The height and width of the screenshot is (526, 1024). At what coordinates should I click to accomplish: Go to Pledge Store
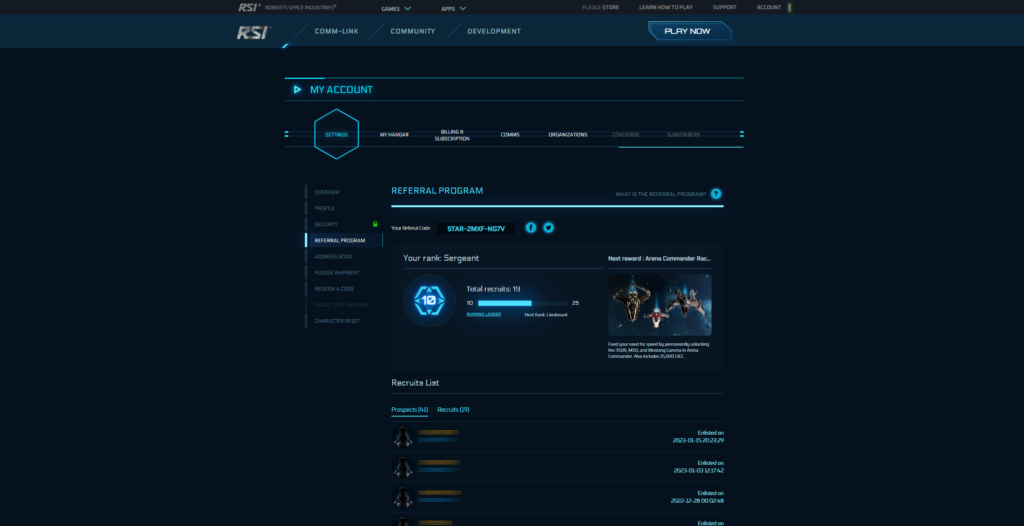pyautogui.click(x=600, y=8)
